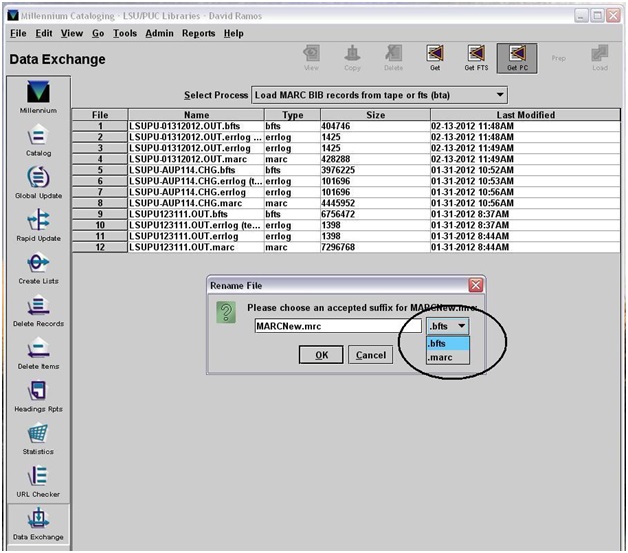Click the Get PC toolbar icon

point(516,55)
